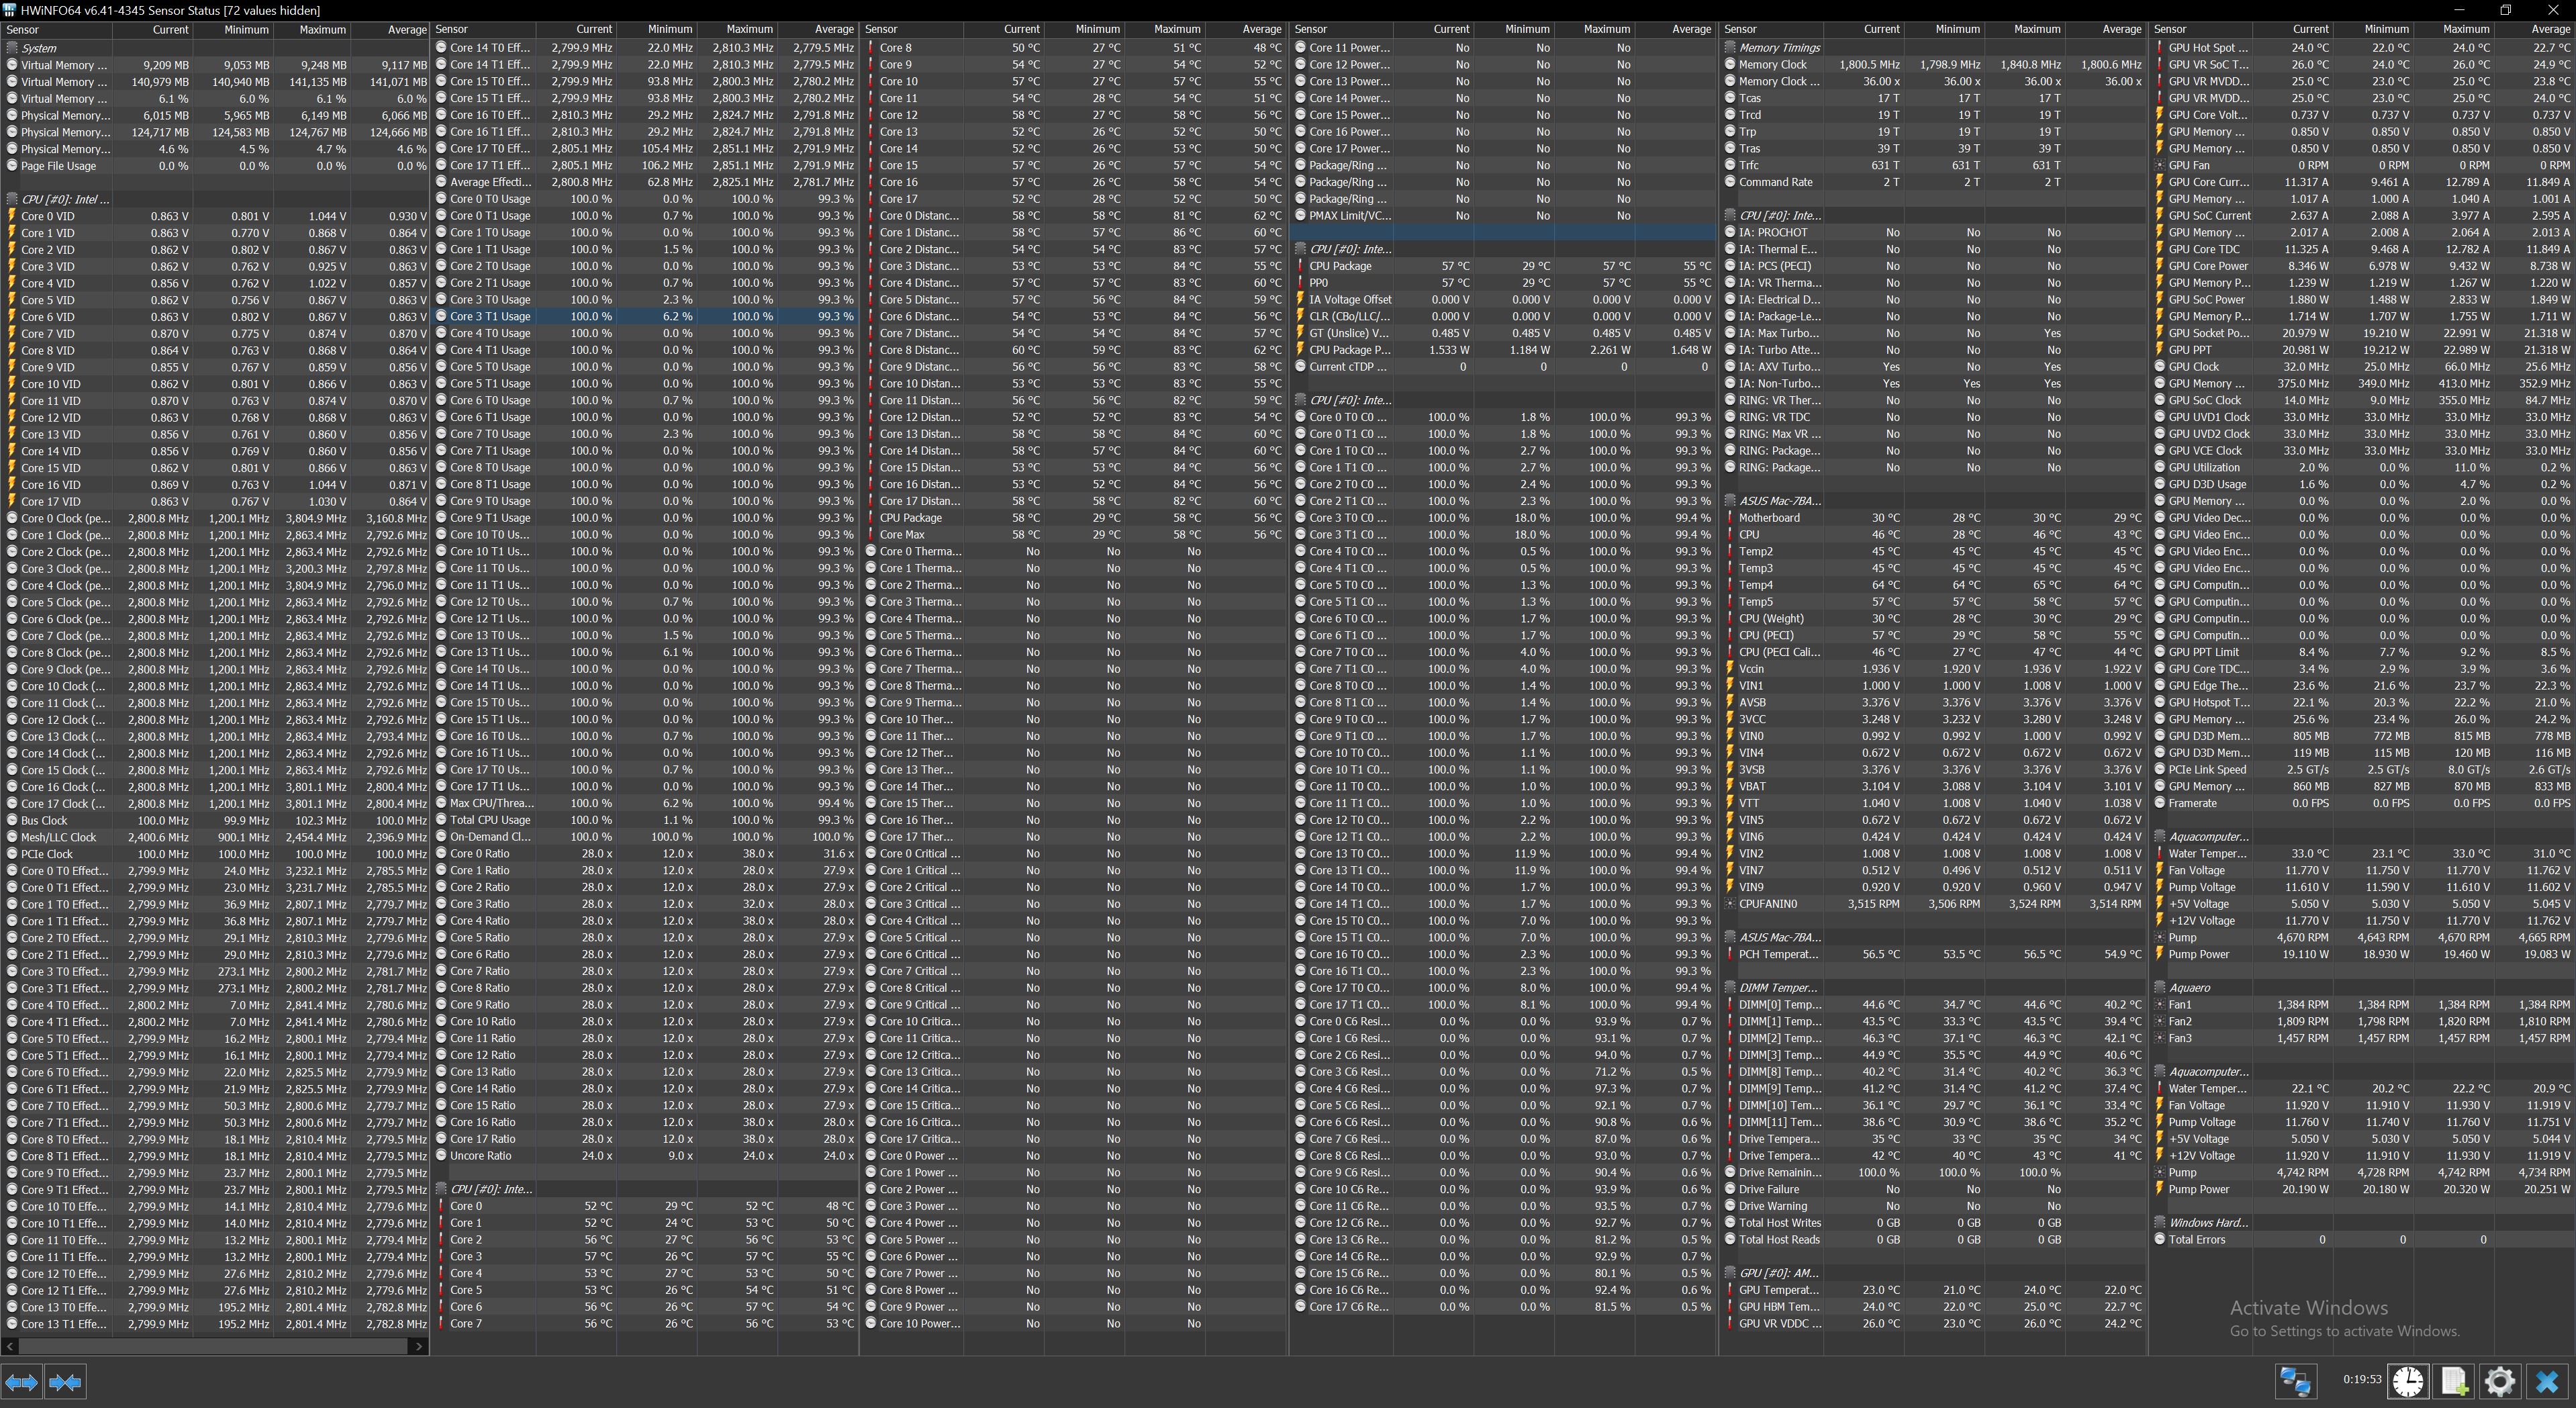This screenshot has width=2576, height=1408.
Task: Click the shrink columns inward arrows button
Action: (65, 1382)
